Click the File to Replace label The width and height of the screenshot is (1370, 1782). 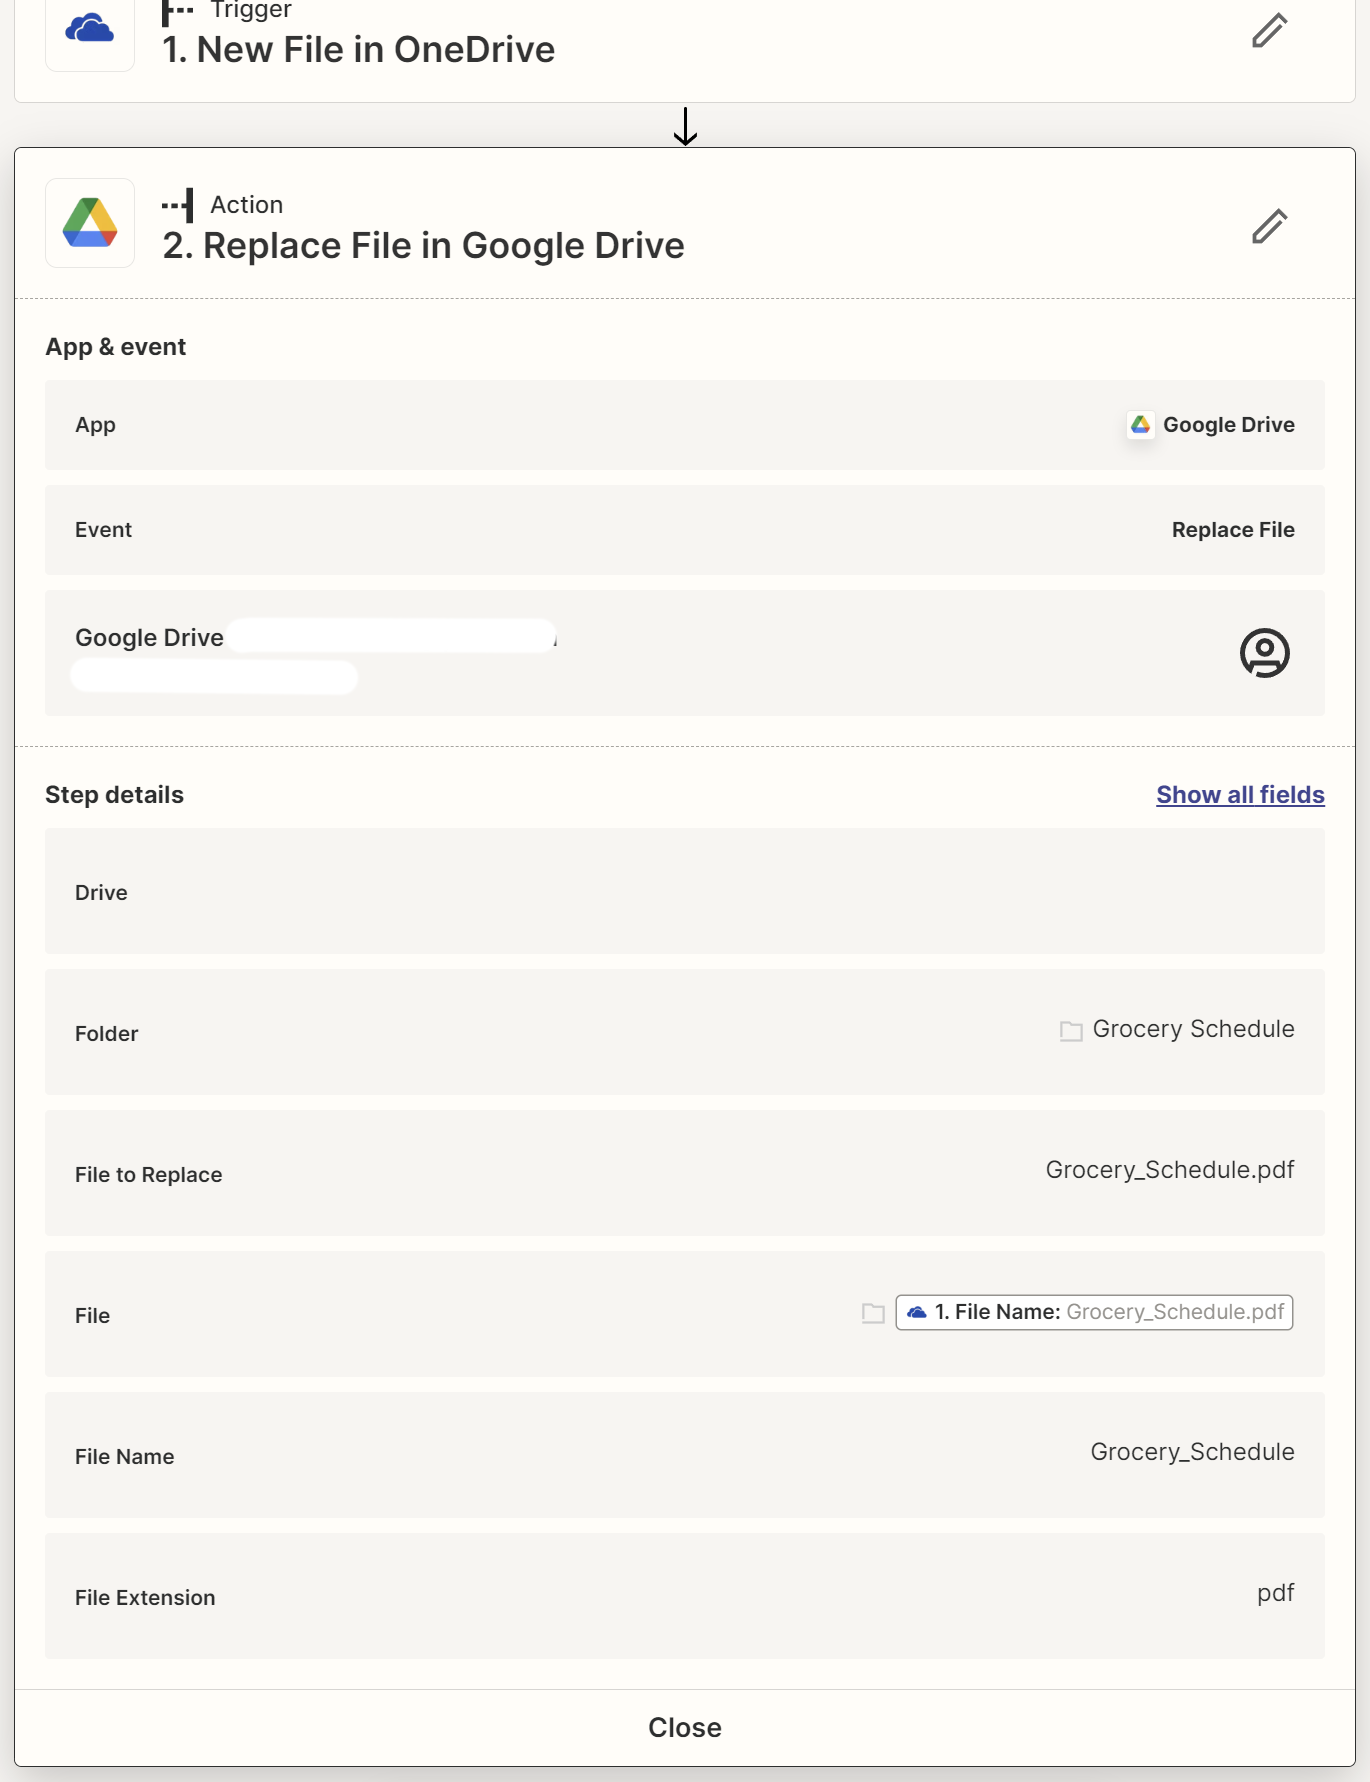point(149,1175)
